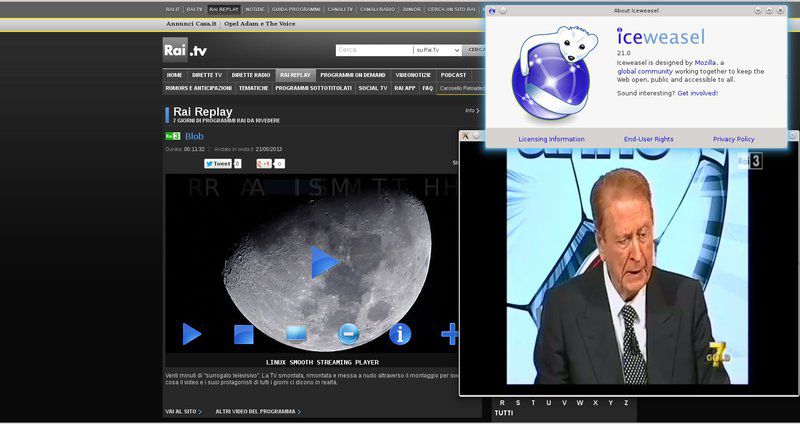
Task: Click the Get involved! link
Action: 697,92
